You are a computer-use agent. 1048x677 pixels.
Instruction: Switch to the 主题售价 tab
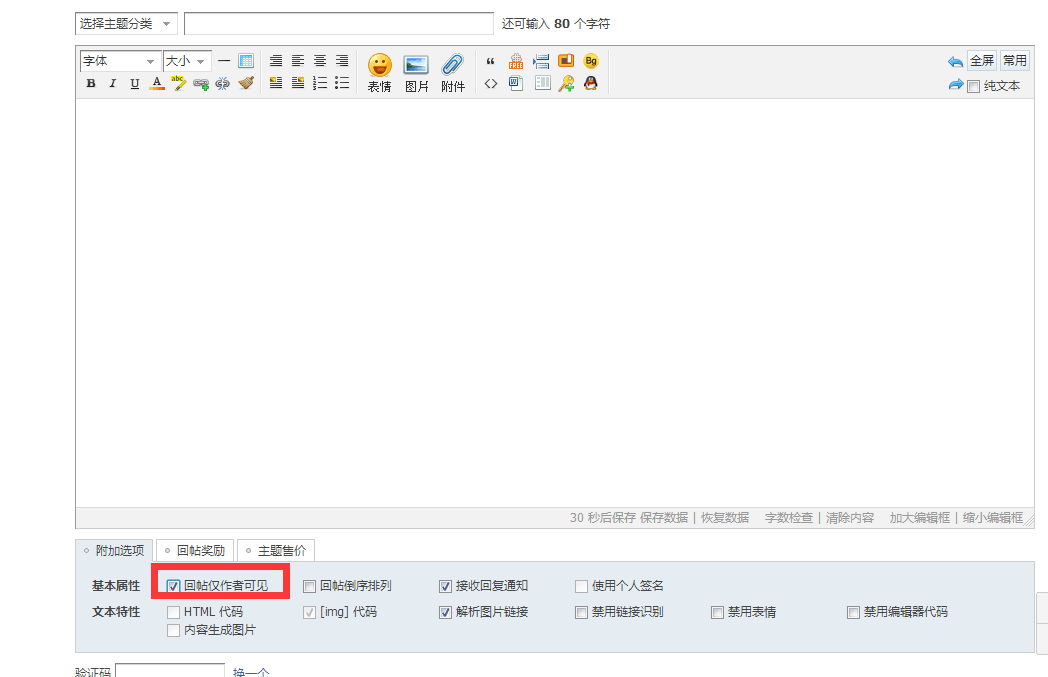276,551
